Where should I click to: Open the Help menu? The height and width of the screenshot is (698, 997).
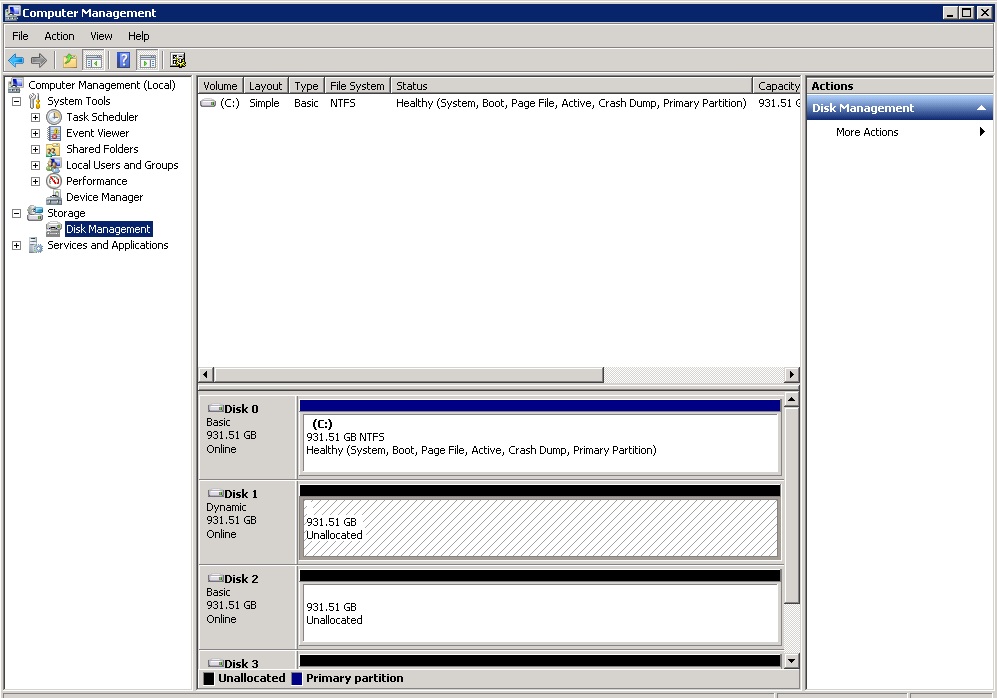click(139, 36)
